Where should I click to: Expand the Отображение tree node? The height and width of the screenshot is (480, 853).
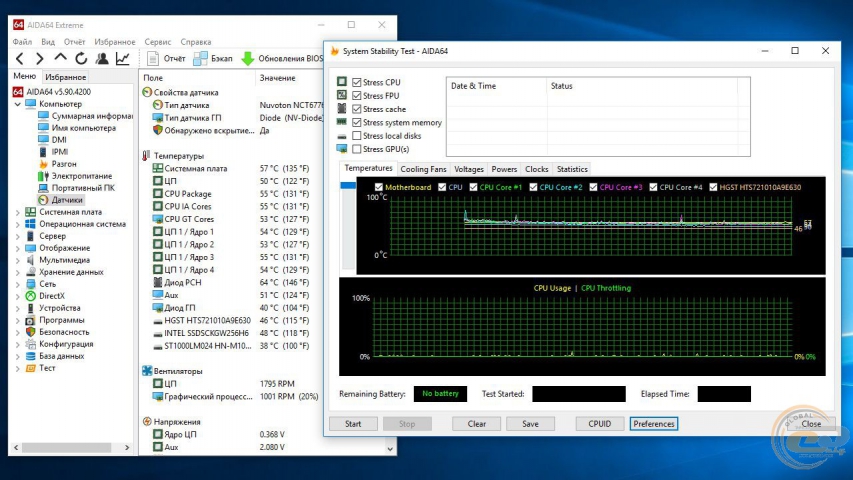point(17,248)
